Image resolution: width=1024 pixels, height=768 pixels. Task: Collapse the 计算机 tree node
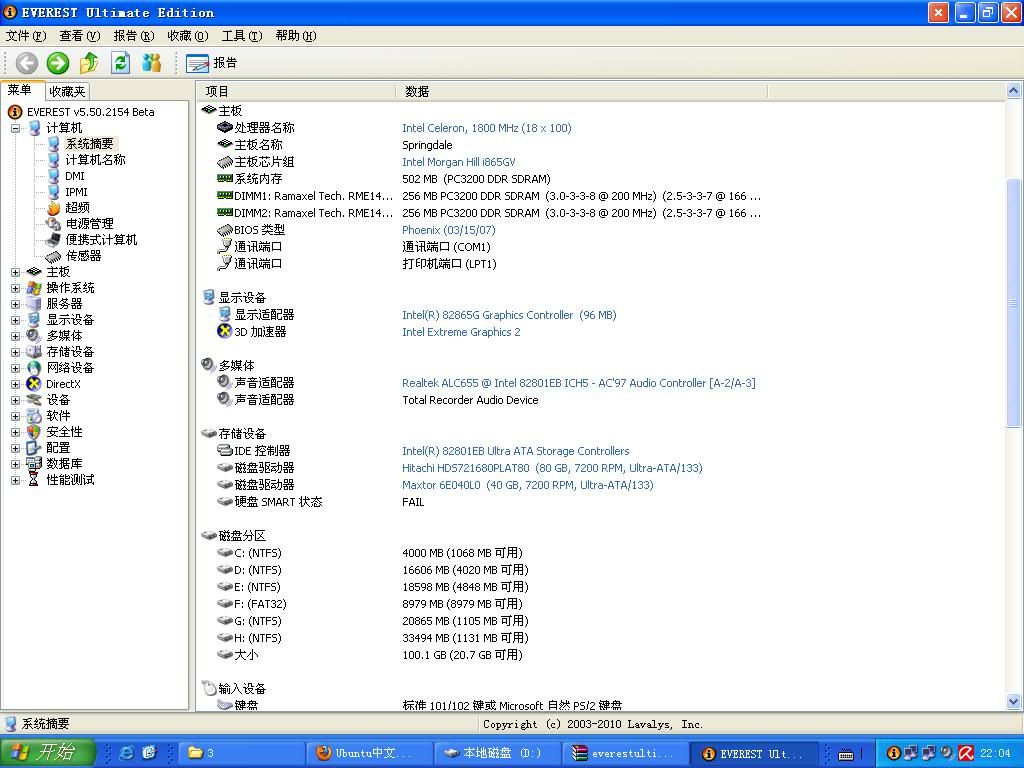point(15,128)
